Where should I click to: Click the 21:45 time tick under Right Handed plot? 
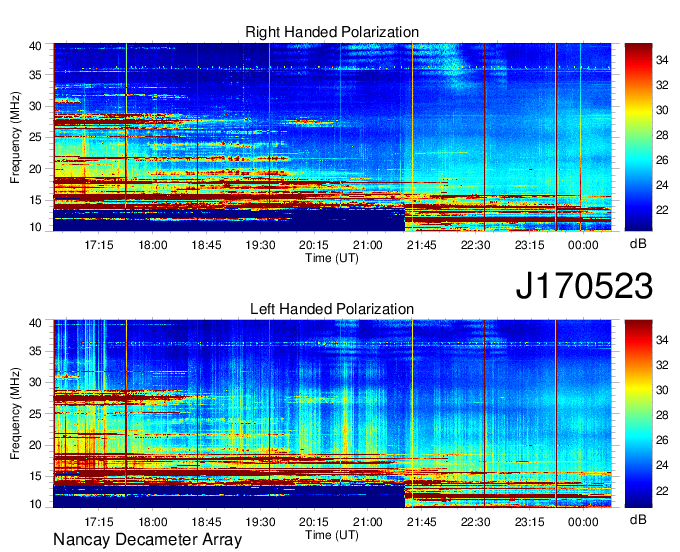tap(422, 245)
